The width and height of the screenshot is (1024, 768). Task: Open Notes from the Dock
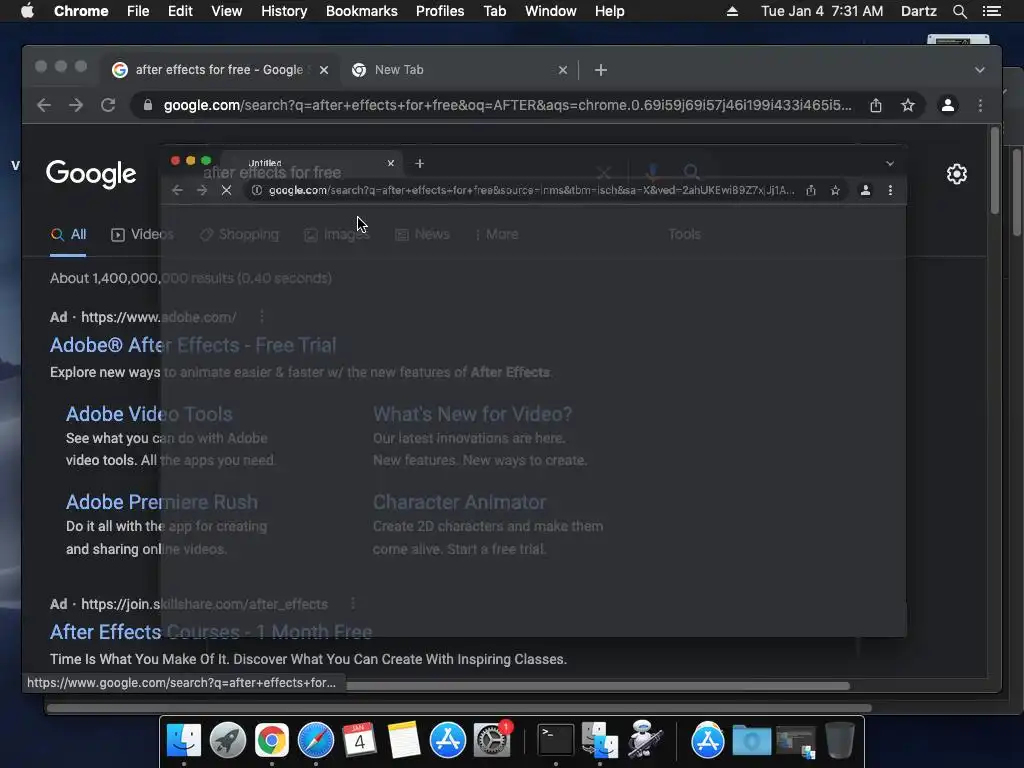[404, 740]
